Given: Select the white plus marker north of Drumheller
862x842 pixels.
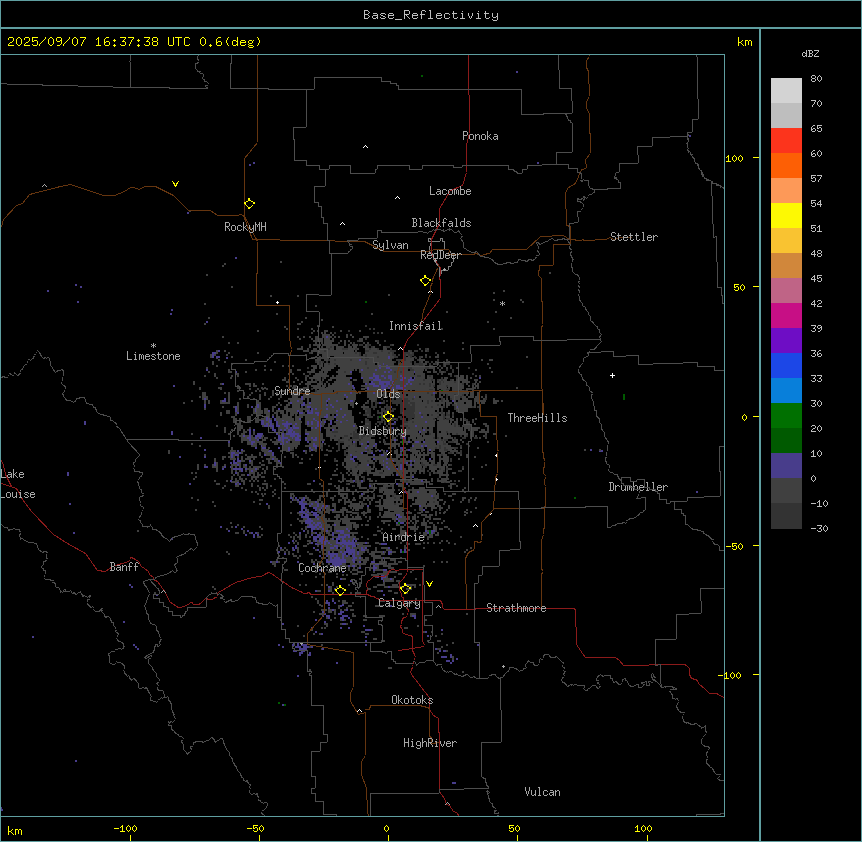Looking at the screenshot, I should point(612,375).
